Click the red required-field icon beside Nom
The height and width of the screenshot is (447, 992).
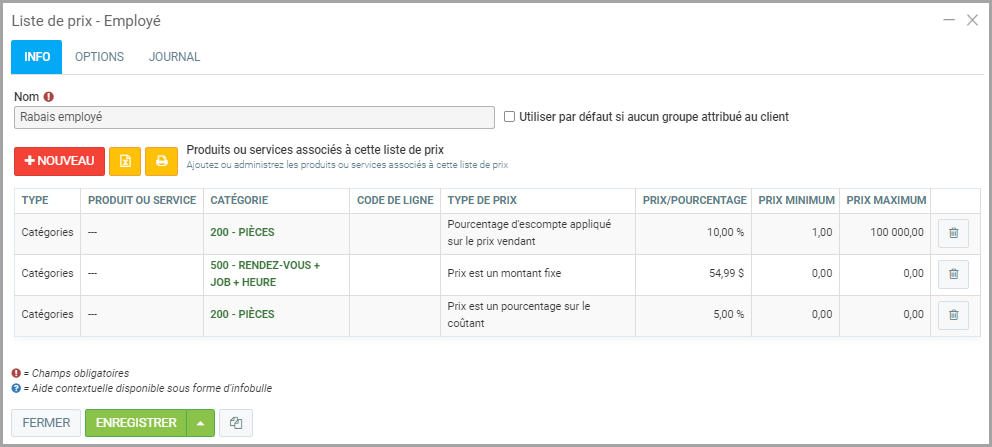coord(48,97)
